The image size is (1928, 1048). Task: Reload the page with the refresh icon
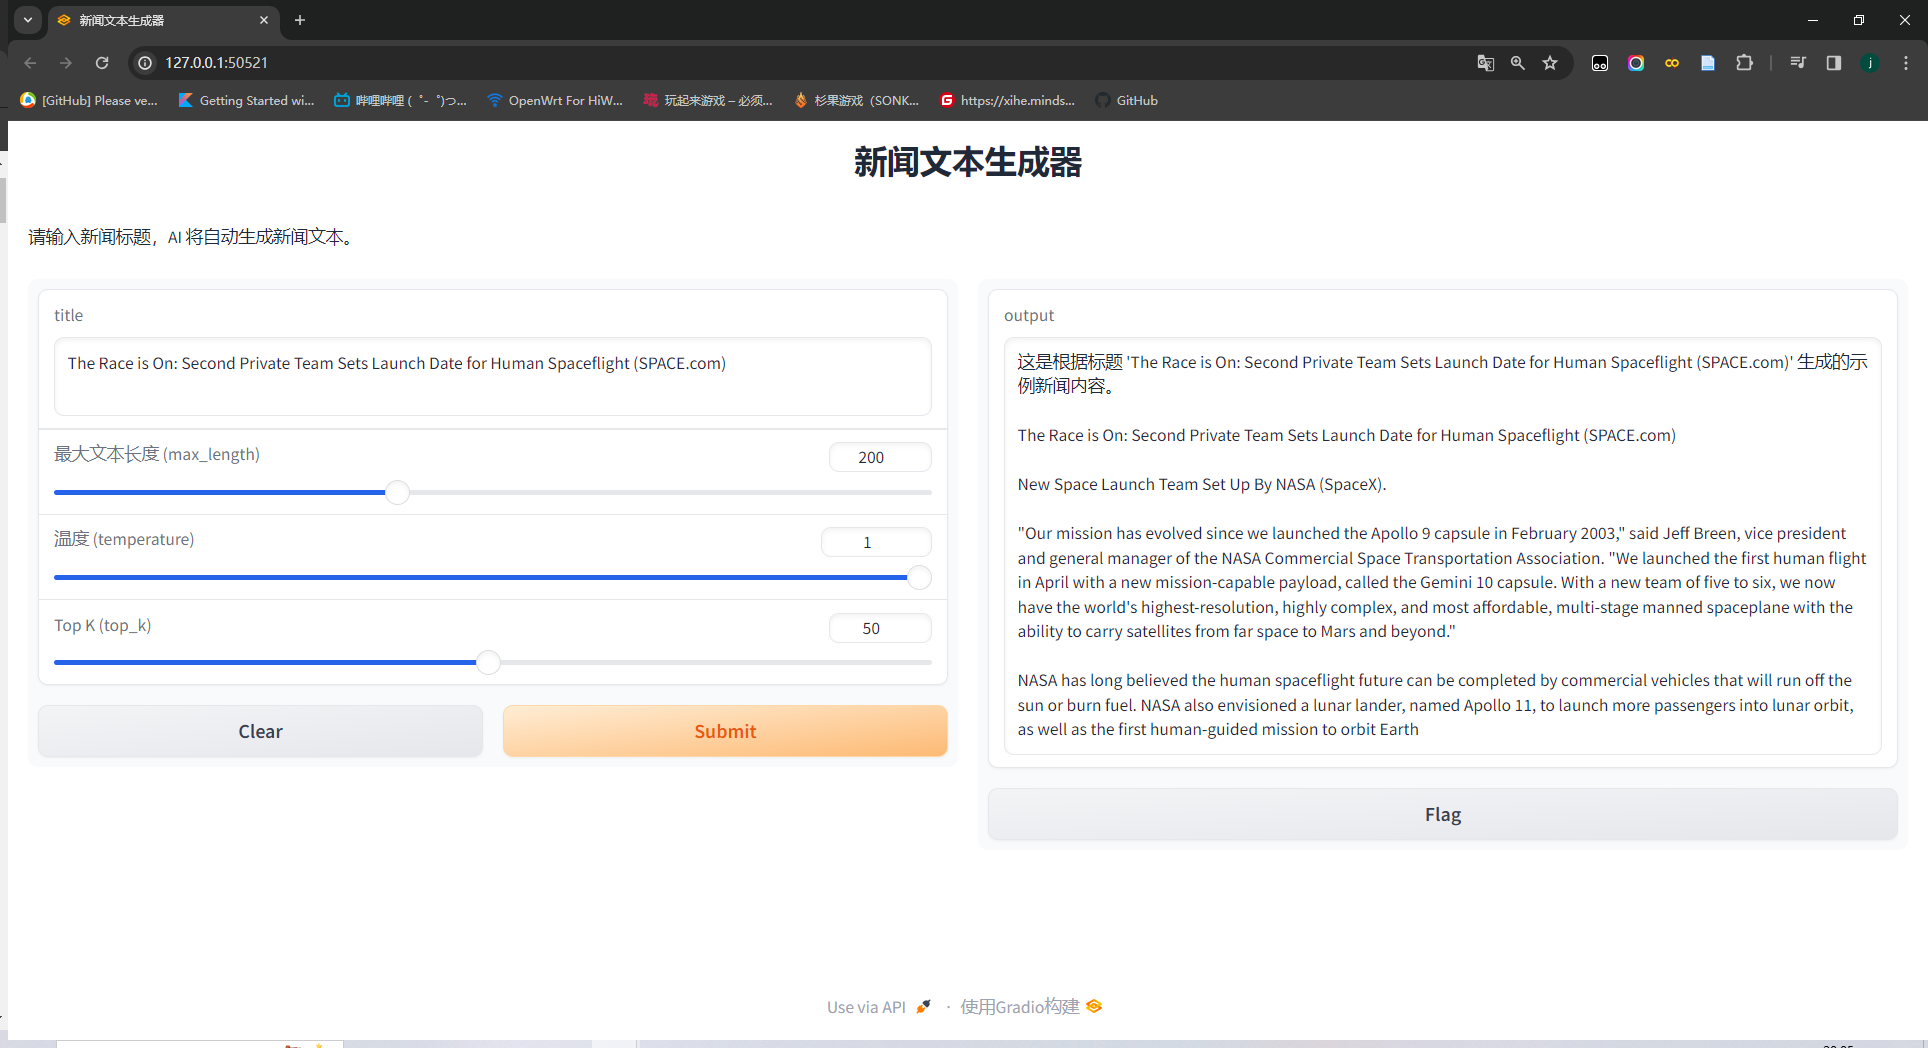102,63
